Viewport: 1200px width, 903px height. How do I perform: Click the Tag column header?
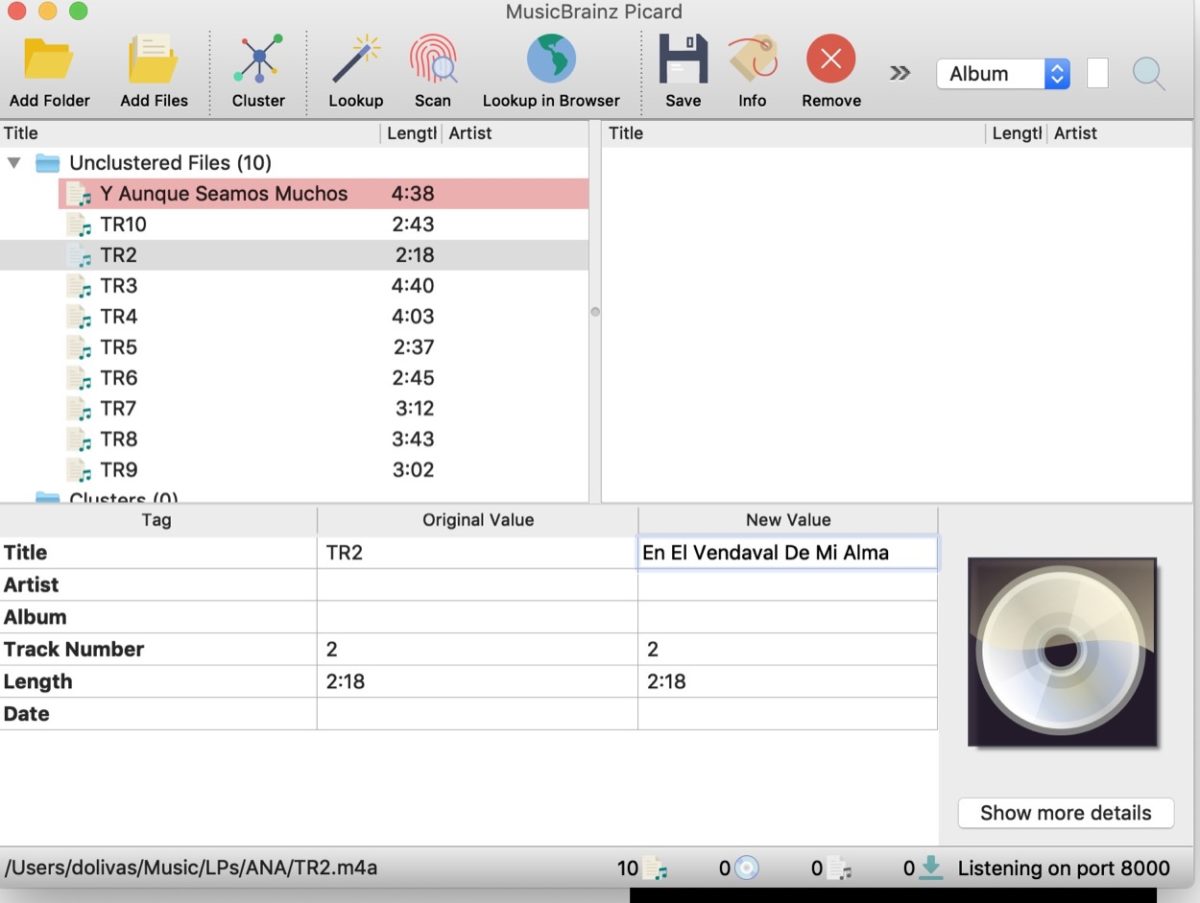pyautogui.click(x=158, y=520)
